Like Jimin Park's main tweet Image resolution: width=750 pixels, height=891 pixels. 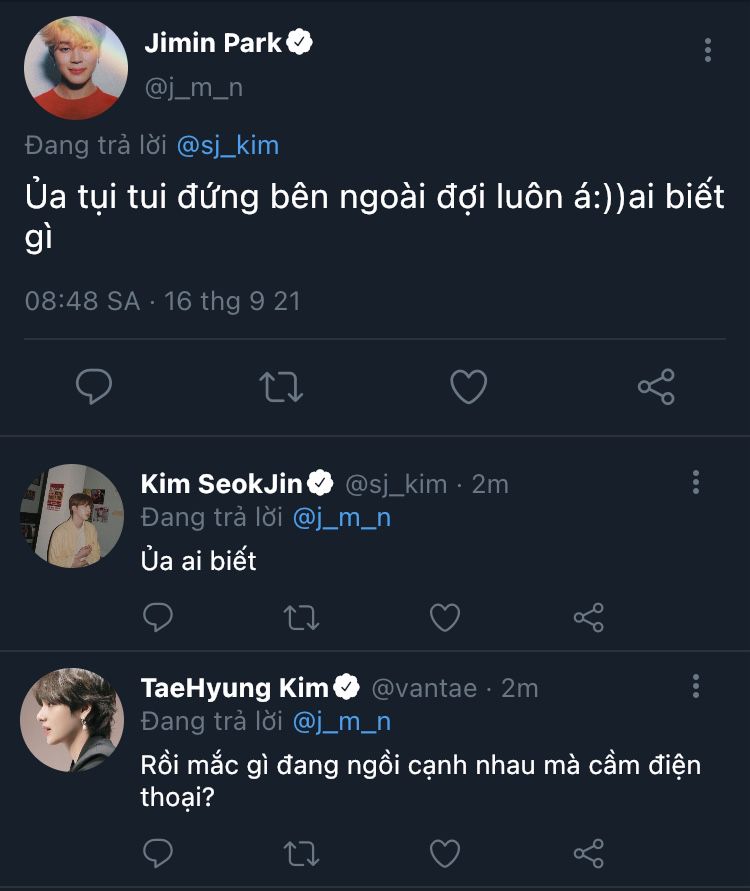[468, 386]
